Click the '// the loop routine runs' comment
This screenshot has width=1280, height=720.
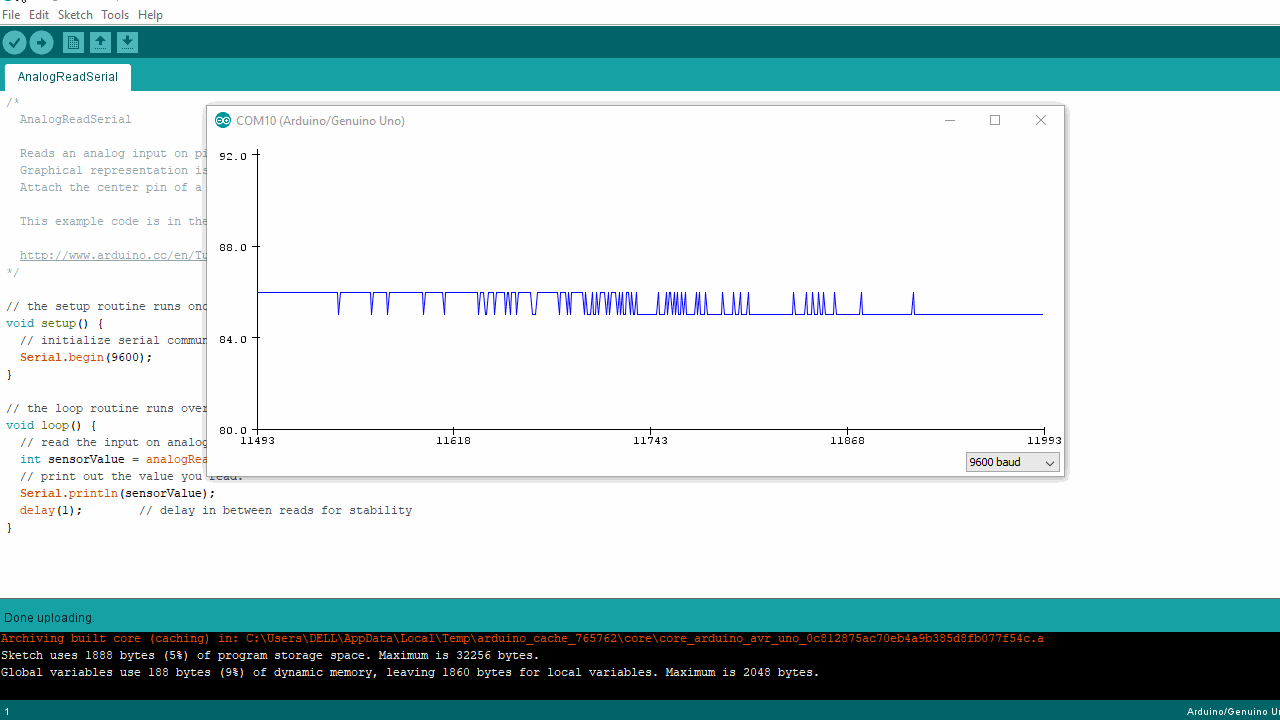pos(106,408)
